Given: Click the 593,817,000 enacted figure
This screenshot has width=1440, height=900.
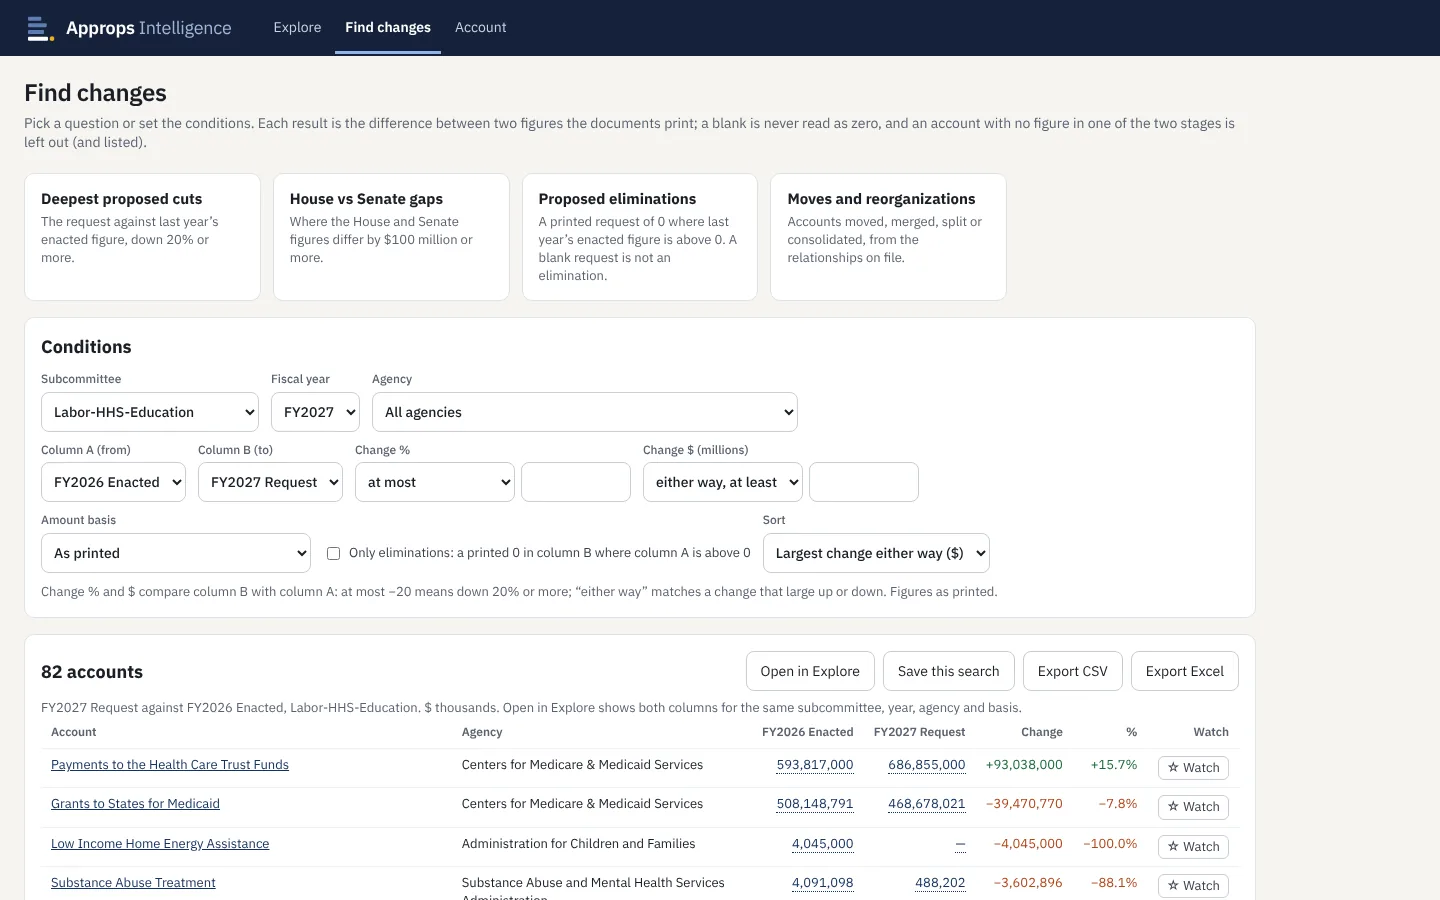Looking at the screenshot, I should (x=815, y=765).
